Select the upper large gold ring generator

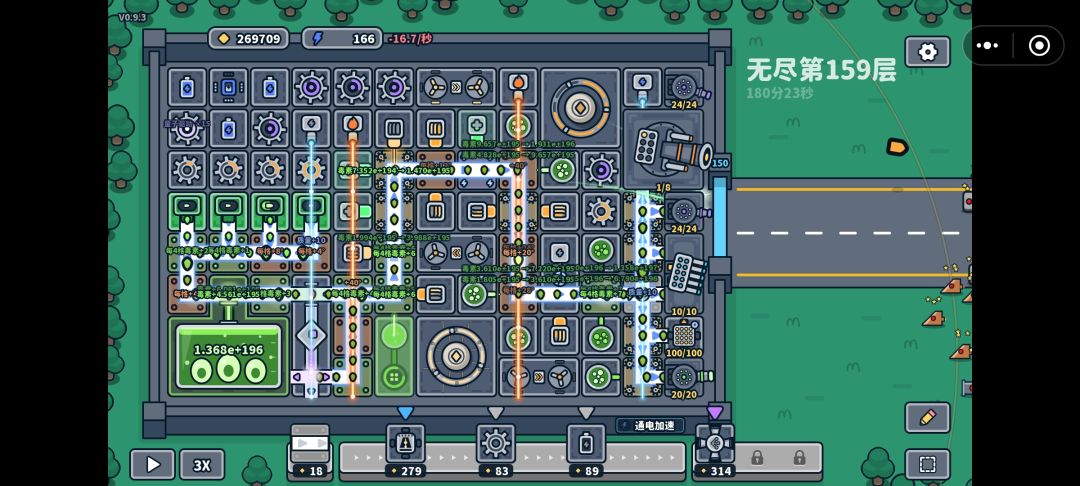pyautogui.click(x=580, y=107)
